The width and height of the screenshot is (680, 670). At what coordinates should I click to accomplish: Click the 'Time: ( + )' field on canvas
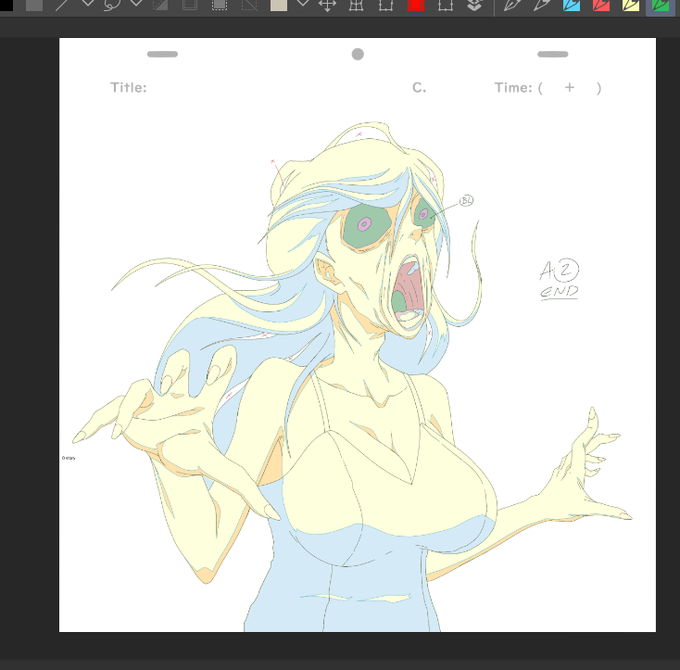click(548, 88)
